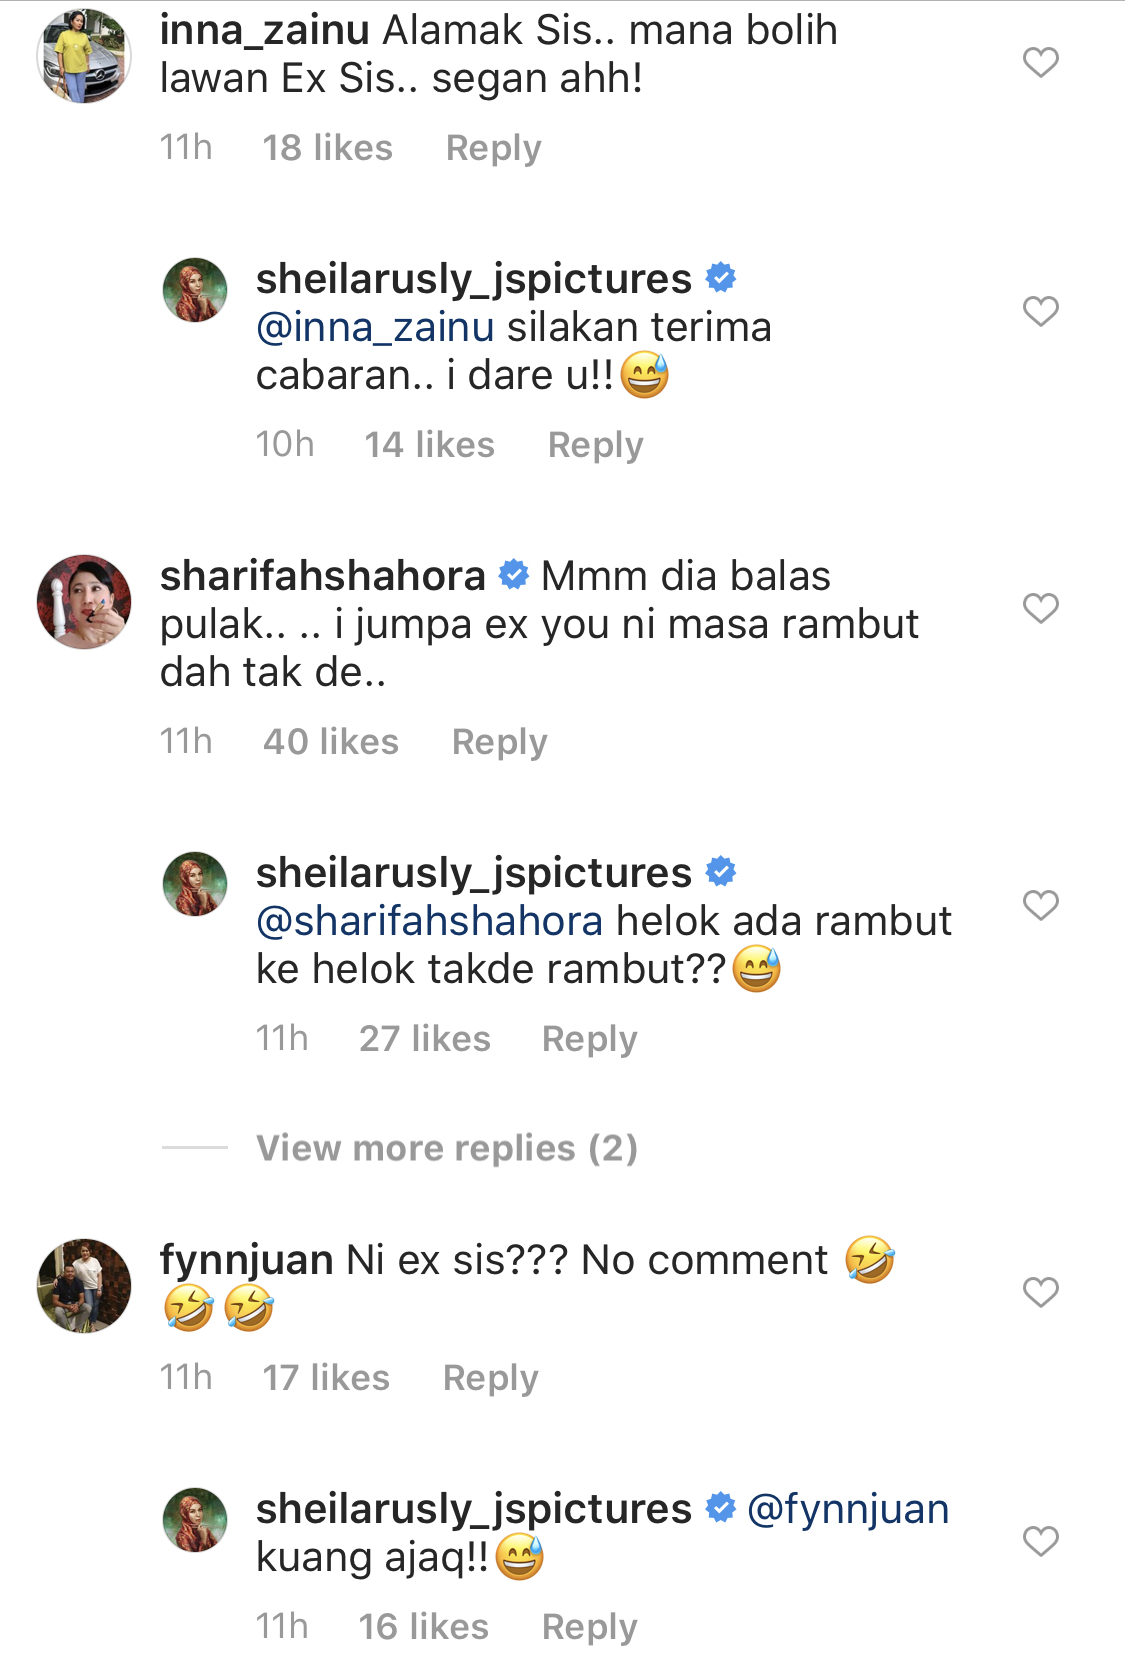Reply to sharifahshahora's comment
The width and height of the screenshot is (1125, 1658).
pos(499,742)
